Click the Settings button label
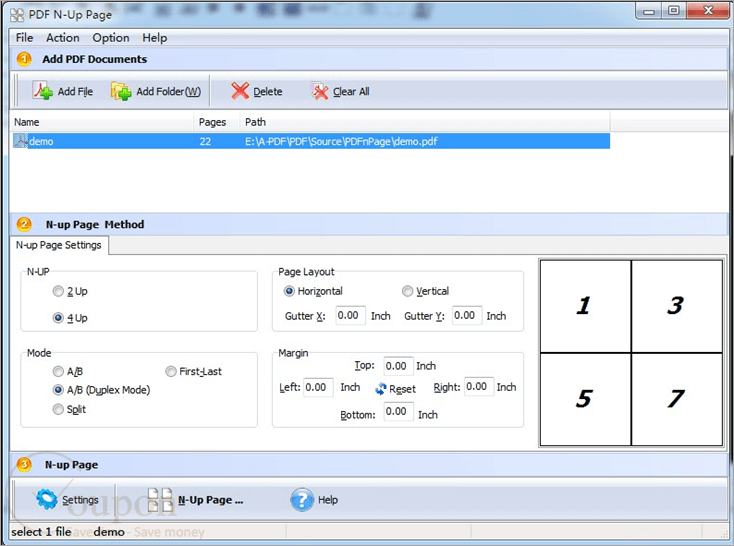Screen dimensions: 734x546 pyautogui.click(x=81, y=500)
